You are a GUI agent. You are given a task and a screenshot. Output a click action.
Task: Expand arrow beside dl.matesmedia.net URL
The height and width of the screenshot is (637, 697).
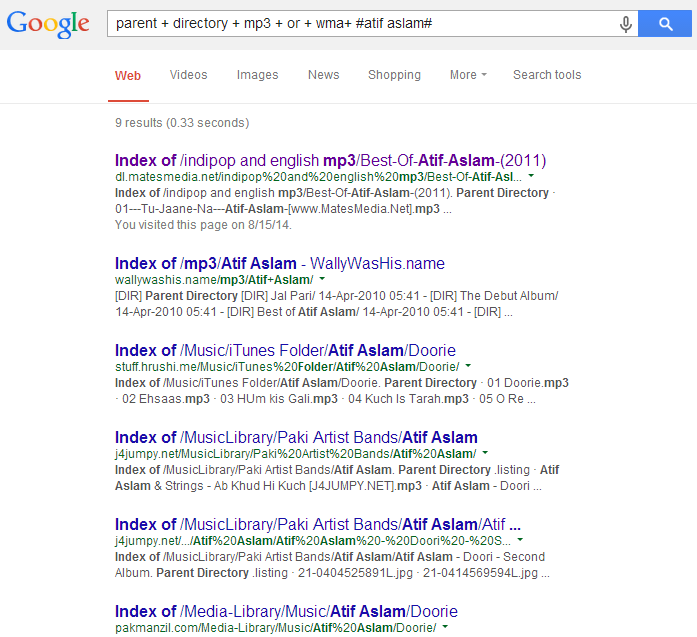pos(531,176)
